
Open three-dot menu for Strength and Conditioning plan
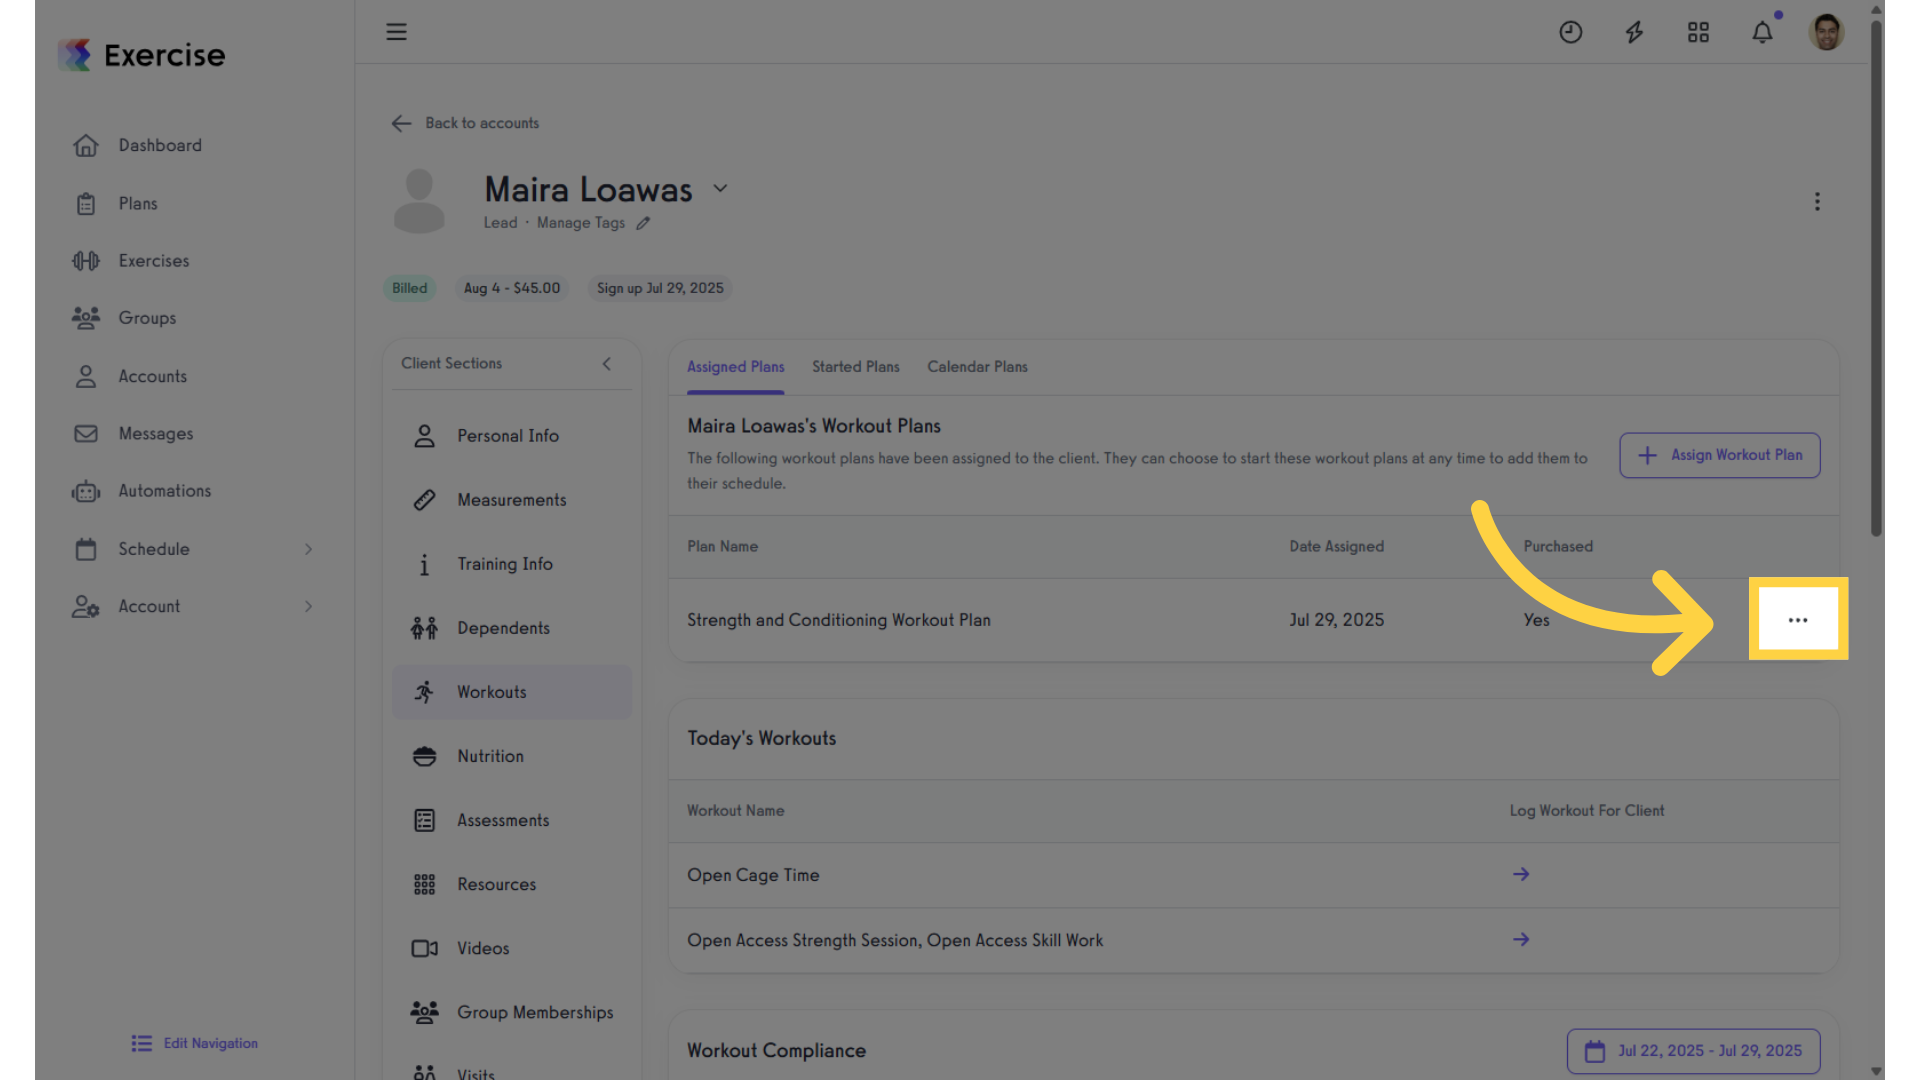[1798, 620]
